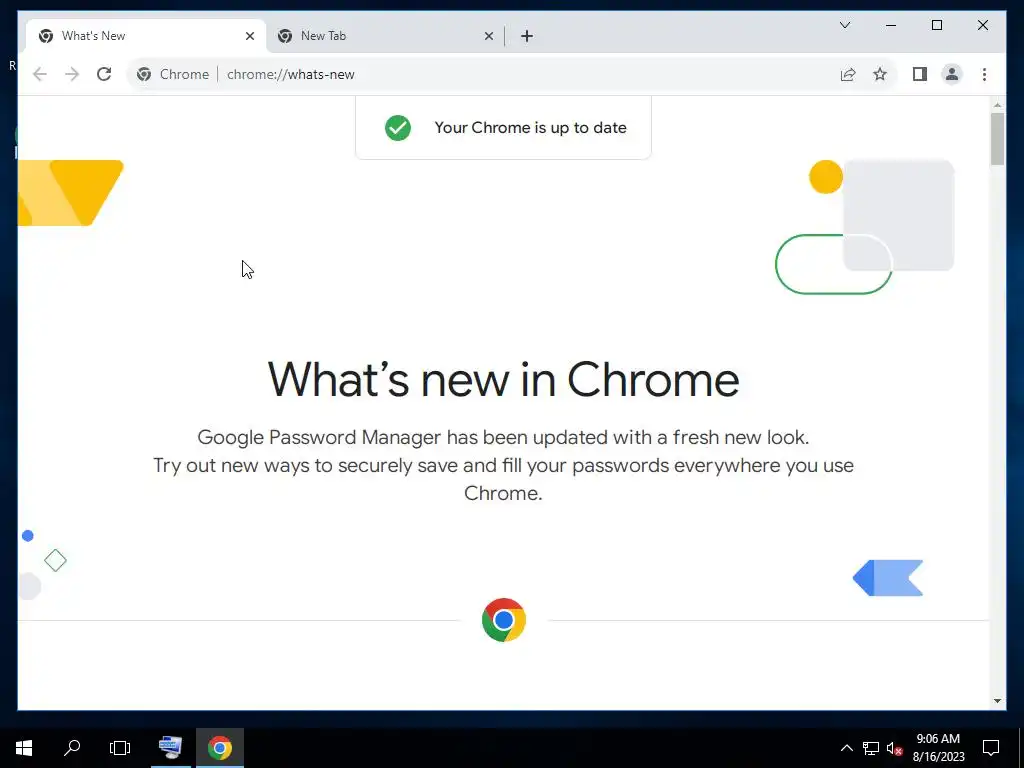Screen dimensions: 1024x768
Task: Click the page's vertical scrollbar thumb
Action: pos(997,139)
